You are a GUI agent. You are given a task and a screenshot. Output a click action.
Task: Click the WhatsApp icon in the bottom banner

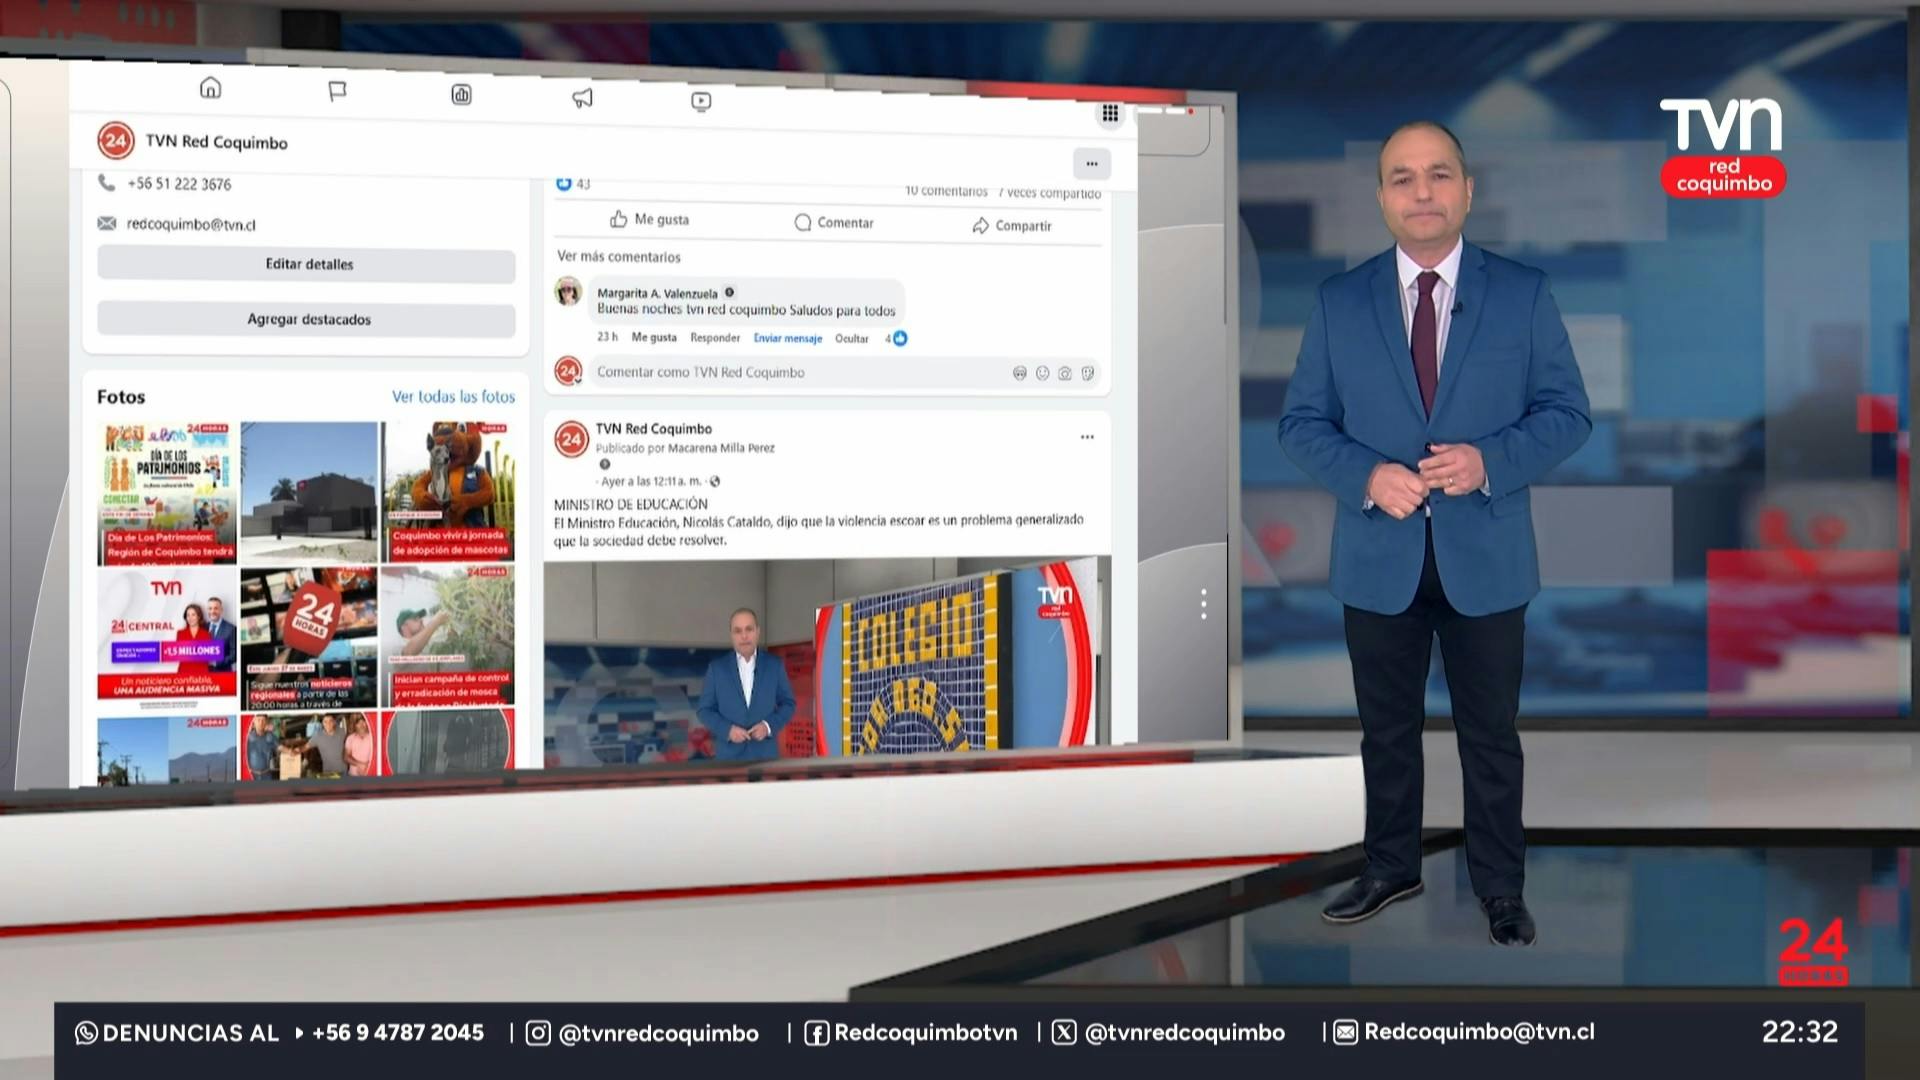click(x=86, y=1033)
